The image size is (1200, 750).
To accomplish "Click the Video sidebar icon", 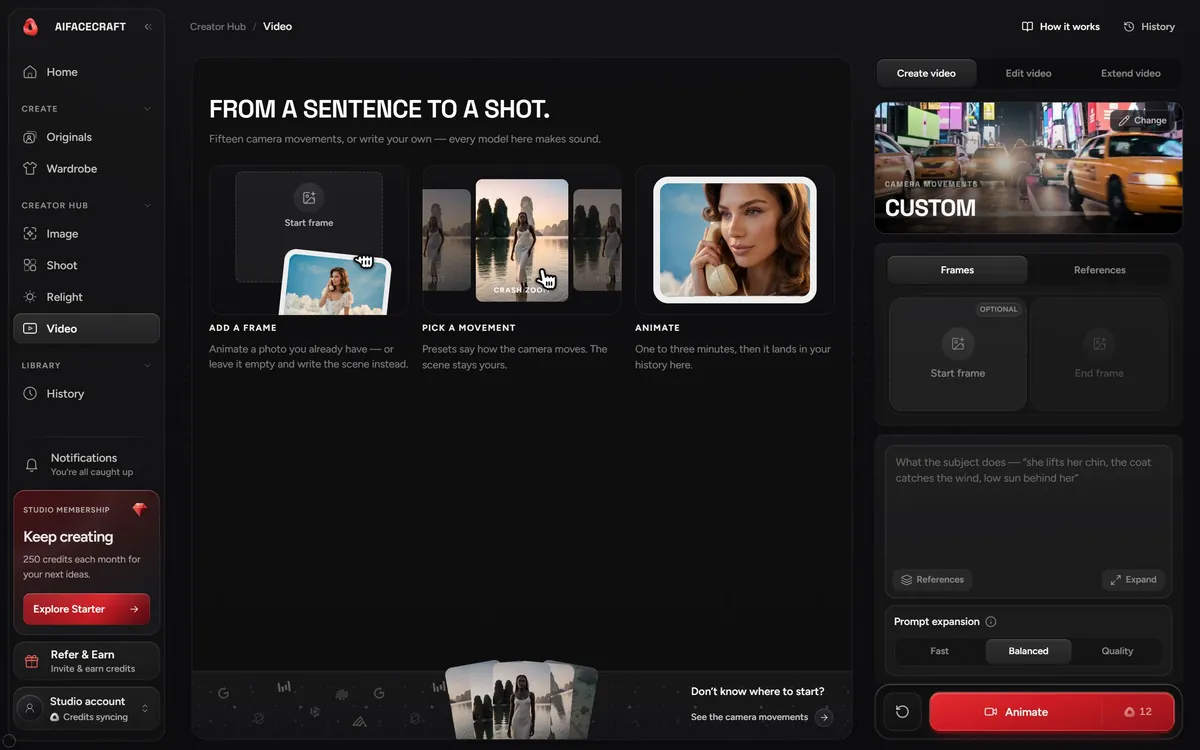I will 30,328.
